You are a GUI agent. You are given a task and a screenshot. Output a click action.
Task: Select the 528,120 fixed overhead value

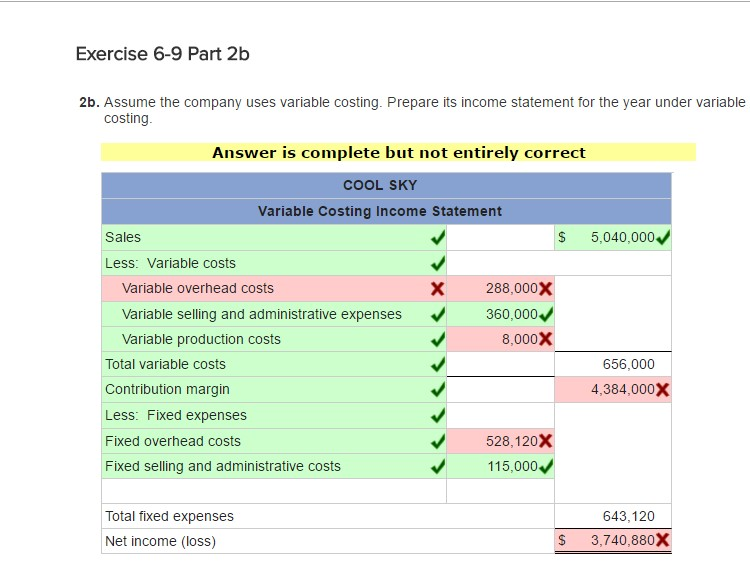pos(512,441)
